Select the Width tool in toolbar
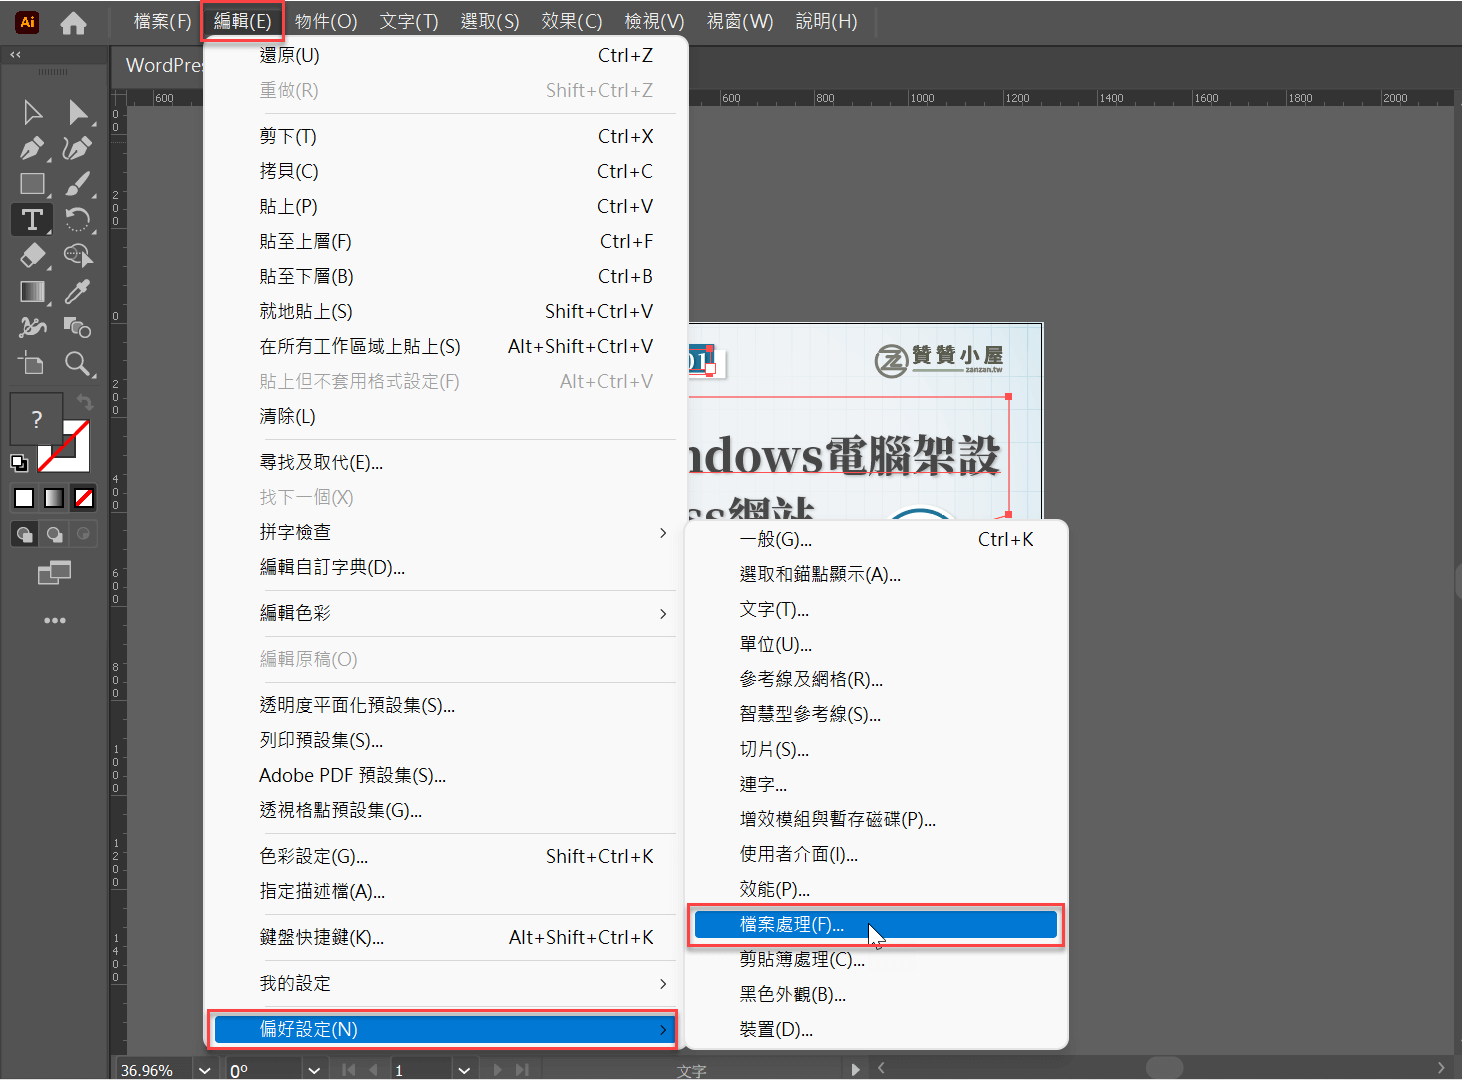Viewport: 1462px width, 1080px height. click(x=32, y=327)
